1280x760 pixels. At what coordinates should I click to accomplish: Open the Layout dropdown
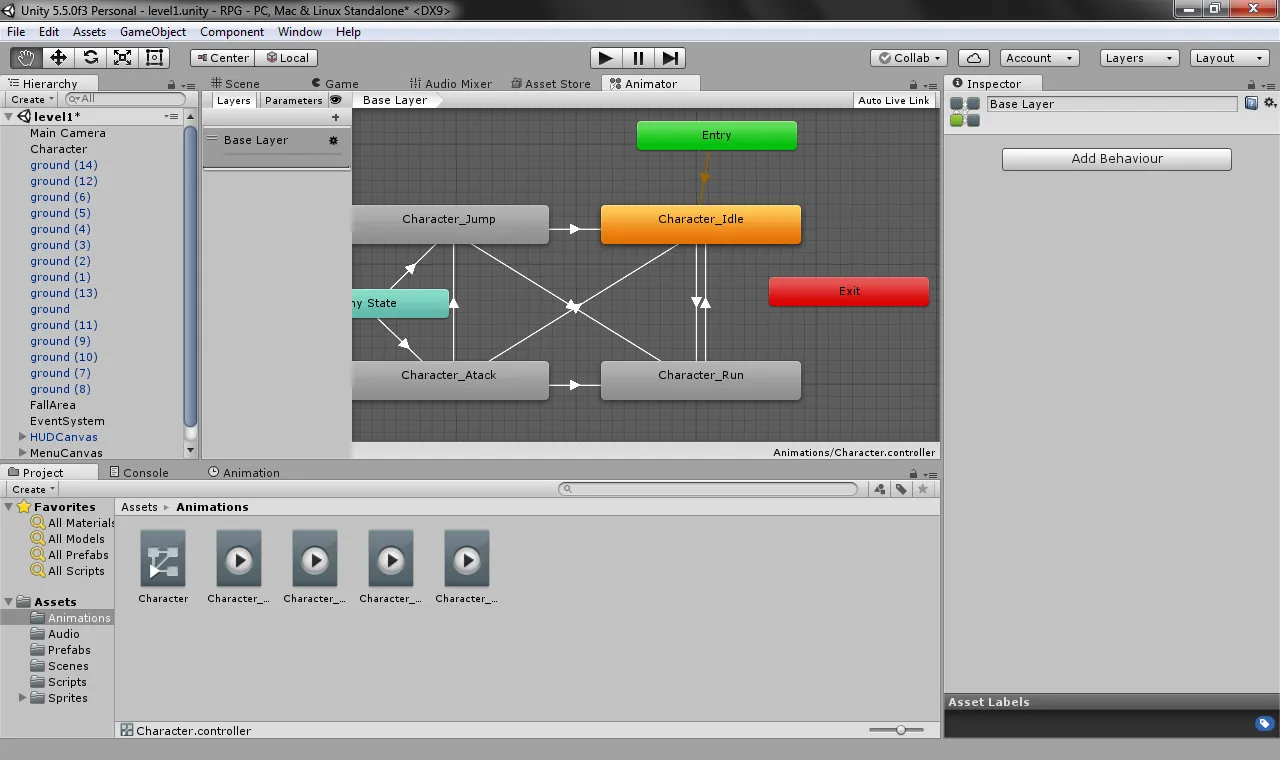[x=1228, y=58]
